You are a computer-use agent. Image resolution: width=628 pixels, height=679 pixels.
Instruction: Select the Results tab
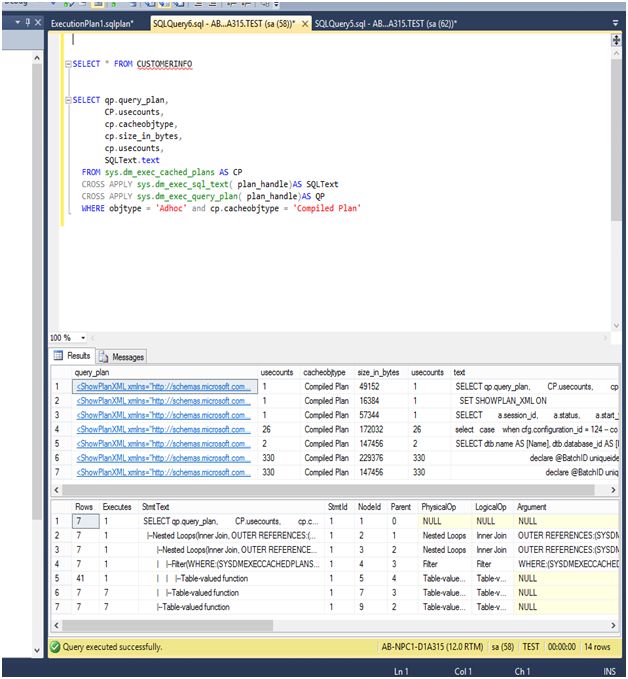pos(72,356)
